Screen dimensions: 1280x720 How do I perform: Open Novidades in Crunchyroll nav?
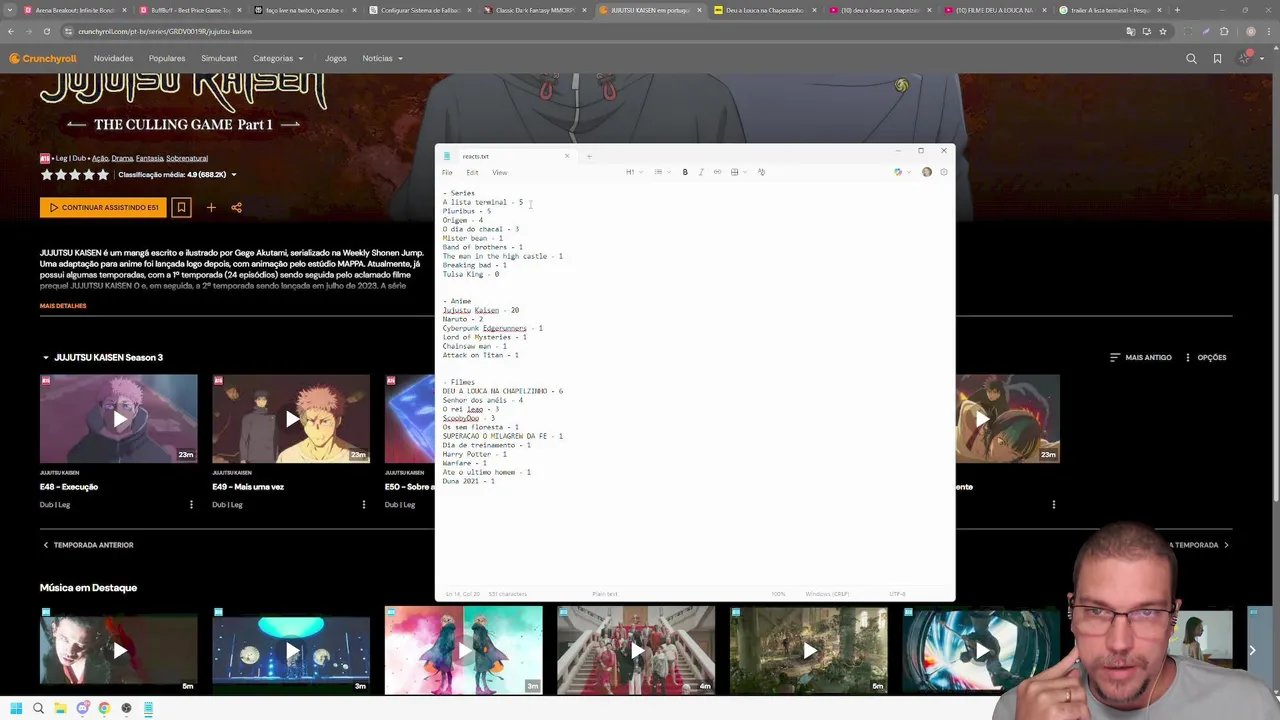click(x=113, y=58)
